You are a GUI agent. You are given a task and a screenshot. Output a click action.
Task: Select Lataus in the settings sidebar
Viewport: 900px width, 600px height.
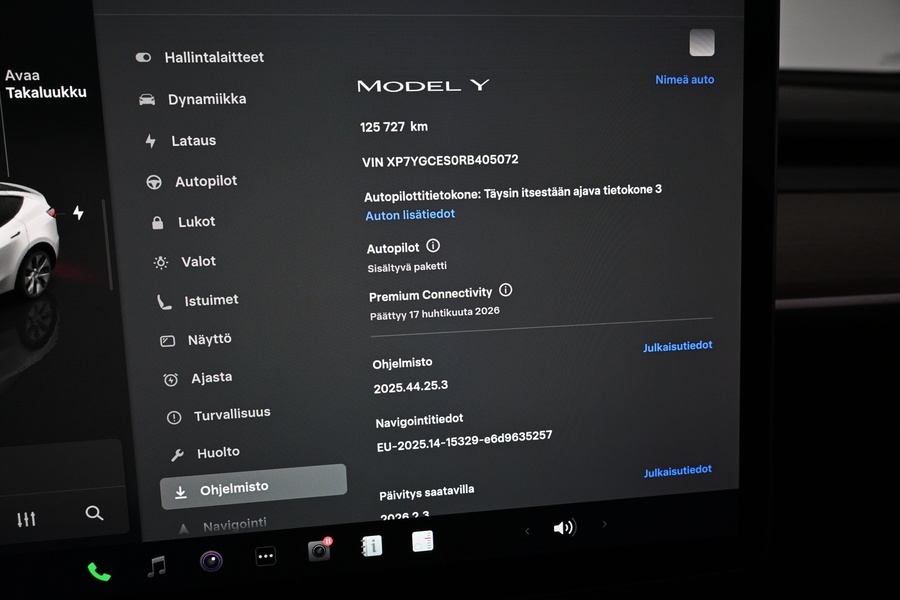(x=195, y=140)
